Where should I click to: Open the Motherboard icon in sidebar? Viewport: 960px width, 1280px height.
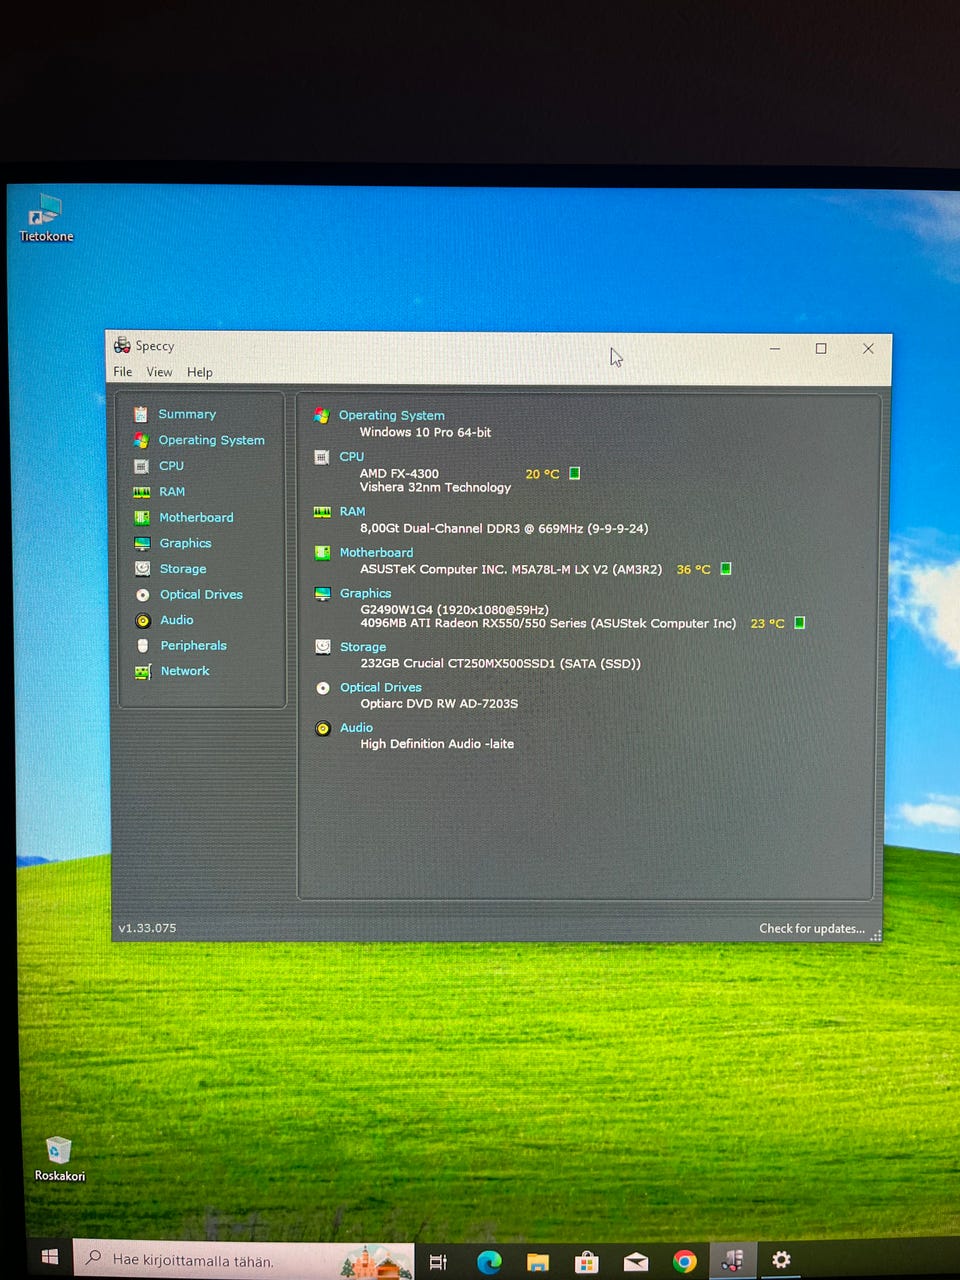tap(142, 517)
